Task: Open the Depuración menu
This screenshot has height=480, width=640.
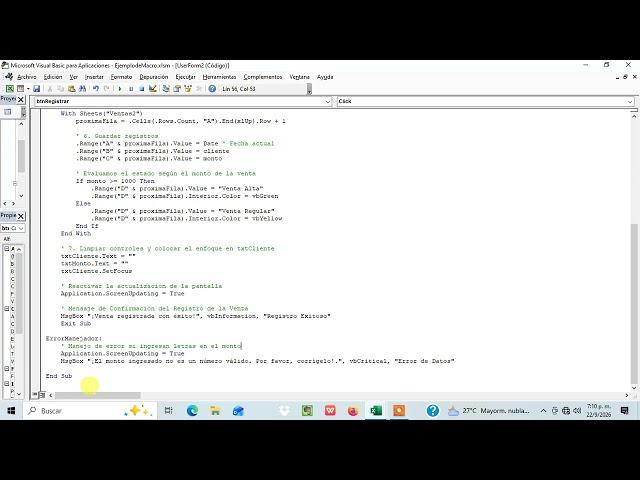Action: pyautogui.click(x=154, y=77)
